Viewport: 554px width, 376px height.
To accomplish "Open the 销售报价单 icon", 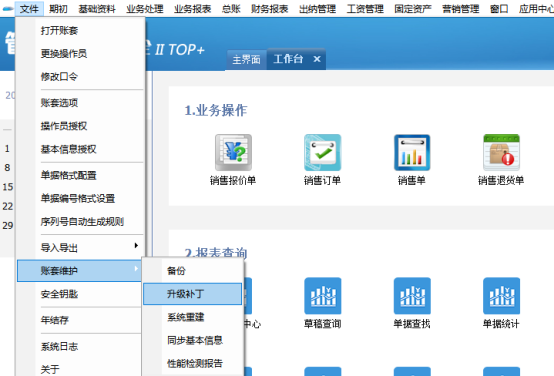I will tap(233, 152).
